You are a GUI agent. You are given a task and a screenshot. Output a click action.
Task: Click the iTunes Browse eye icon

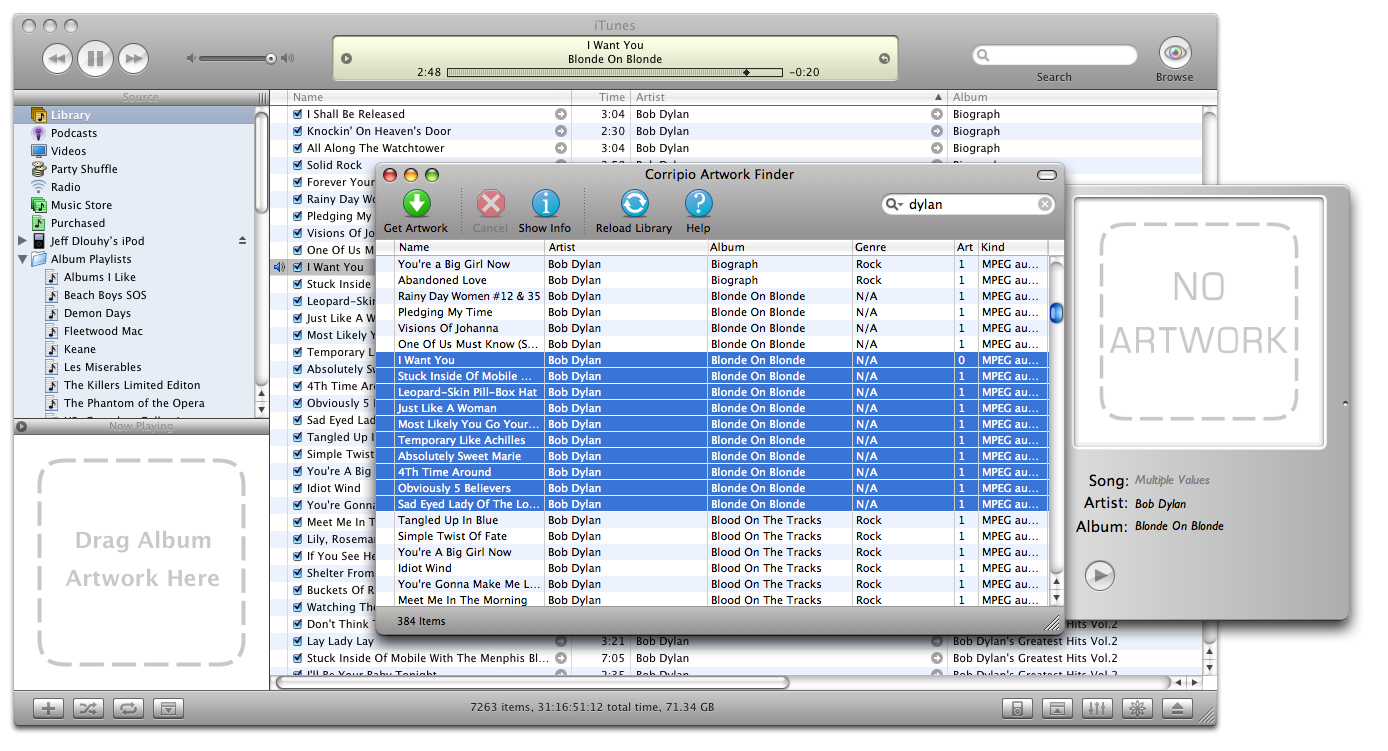coord(1174,52)
